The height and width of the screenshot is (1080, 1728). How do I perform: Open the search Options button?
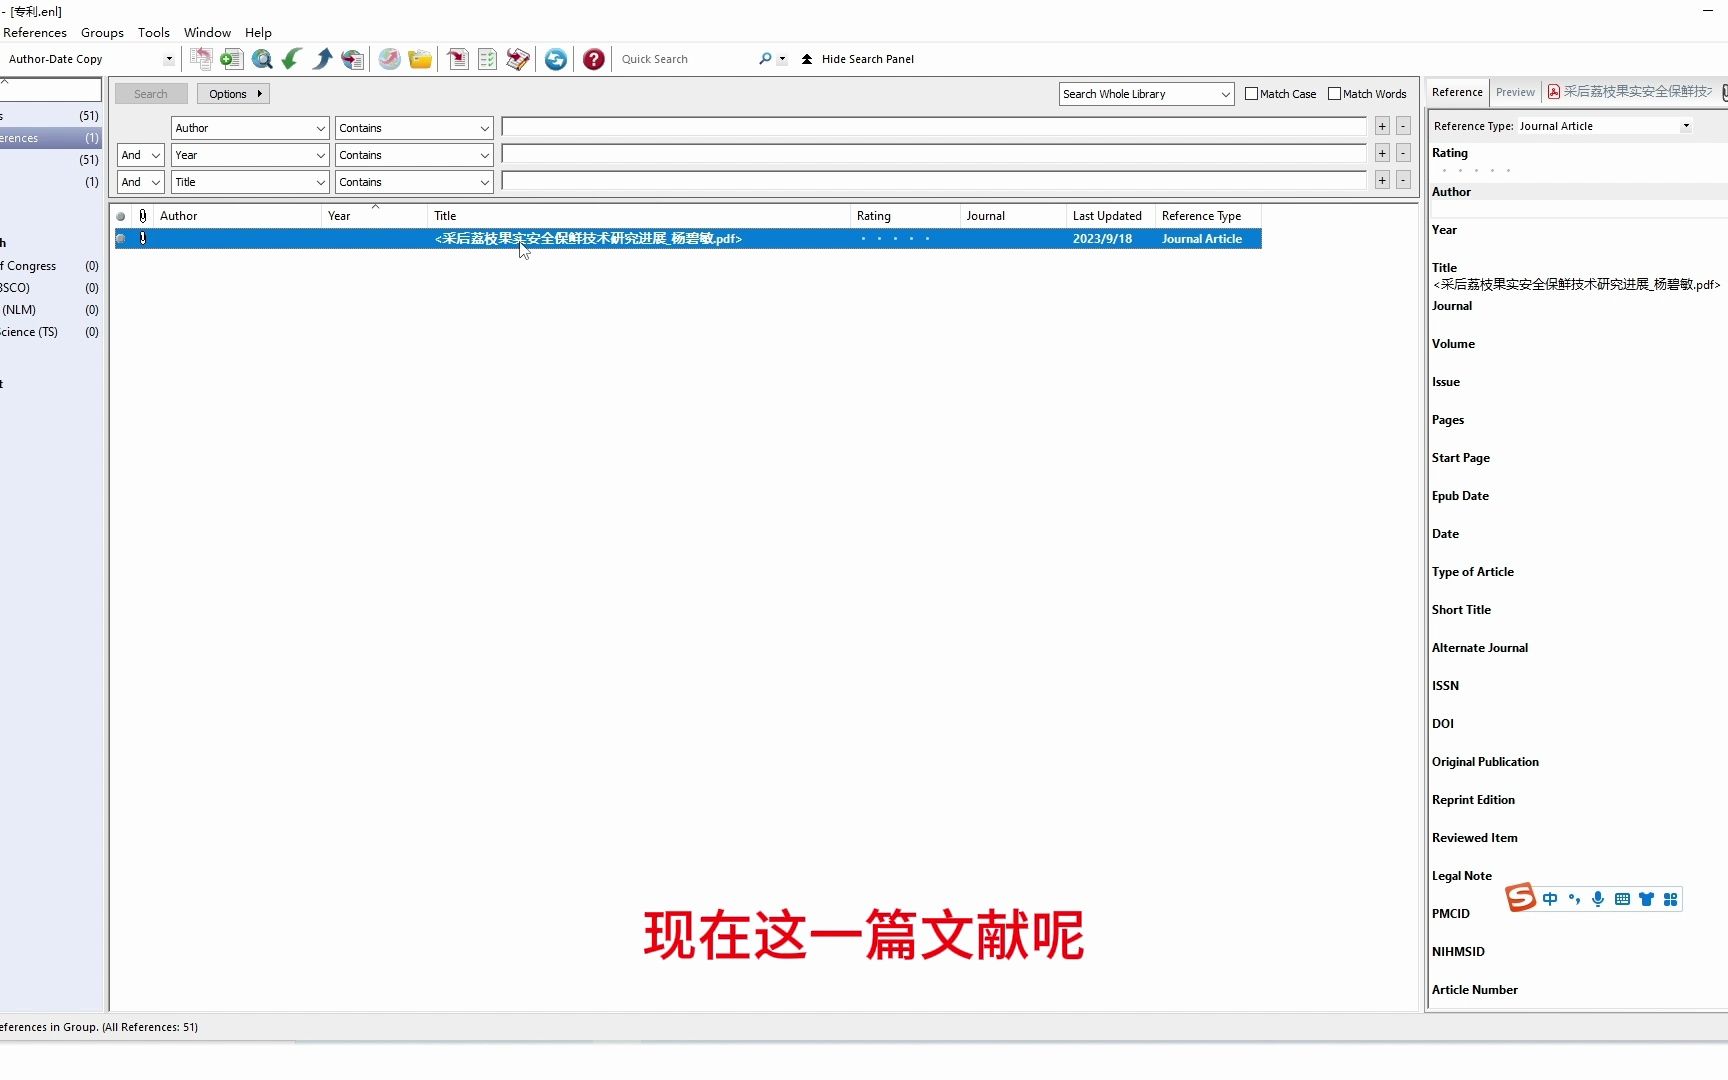tap(232, 93)
